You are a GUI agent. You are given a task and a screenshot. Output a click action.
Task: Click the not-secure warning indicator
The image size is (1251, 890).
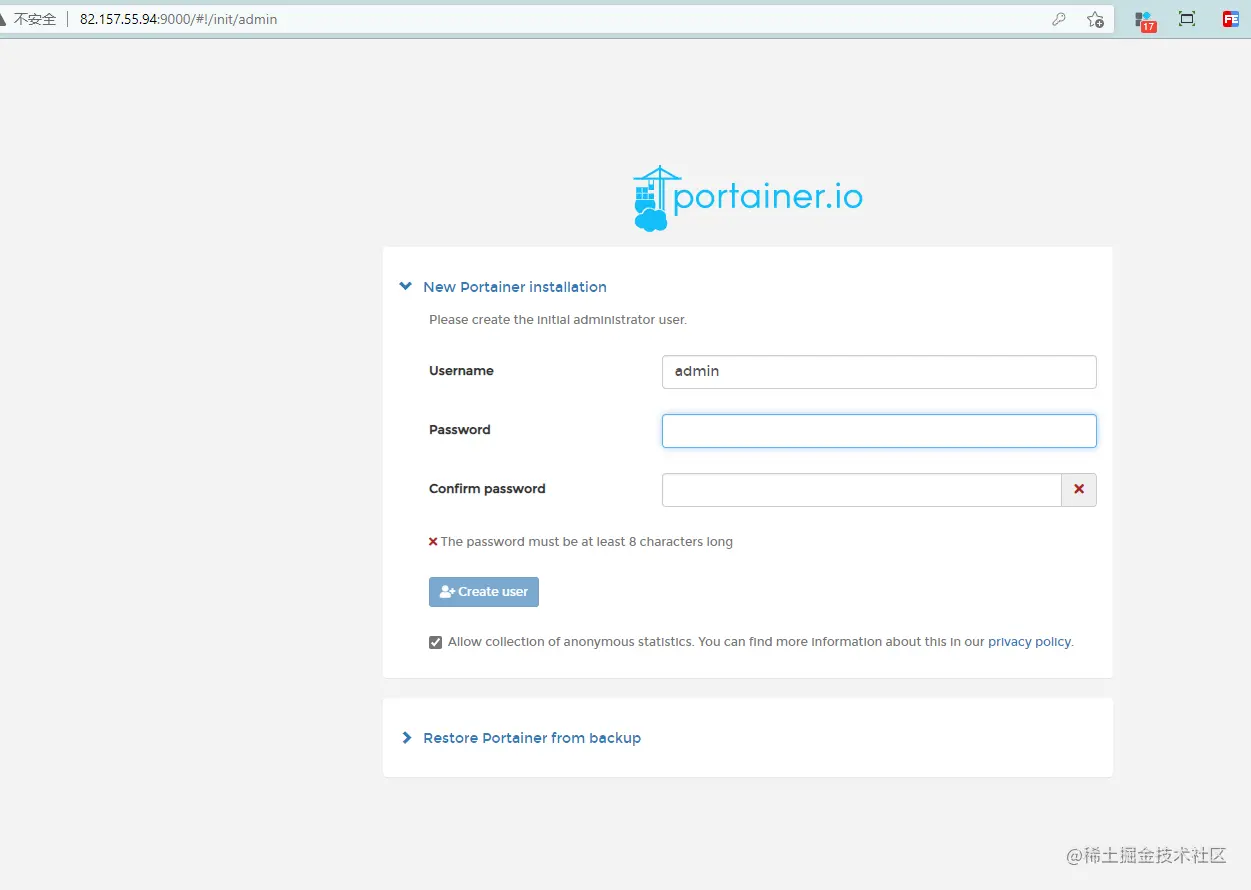point(29,19)
